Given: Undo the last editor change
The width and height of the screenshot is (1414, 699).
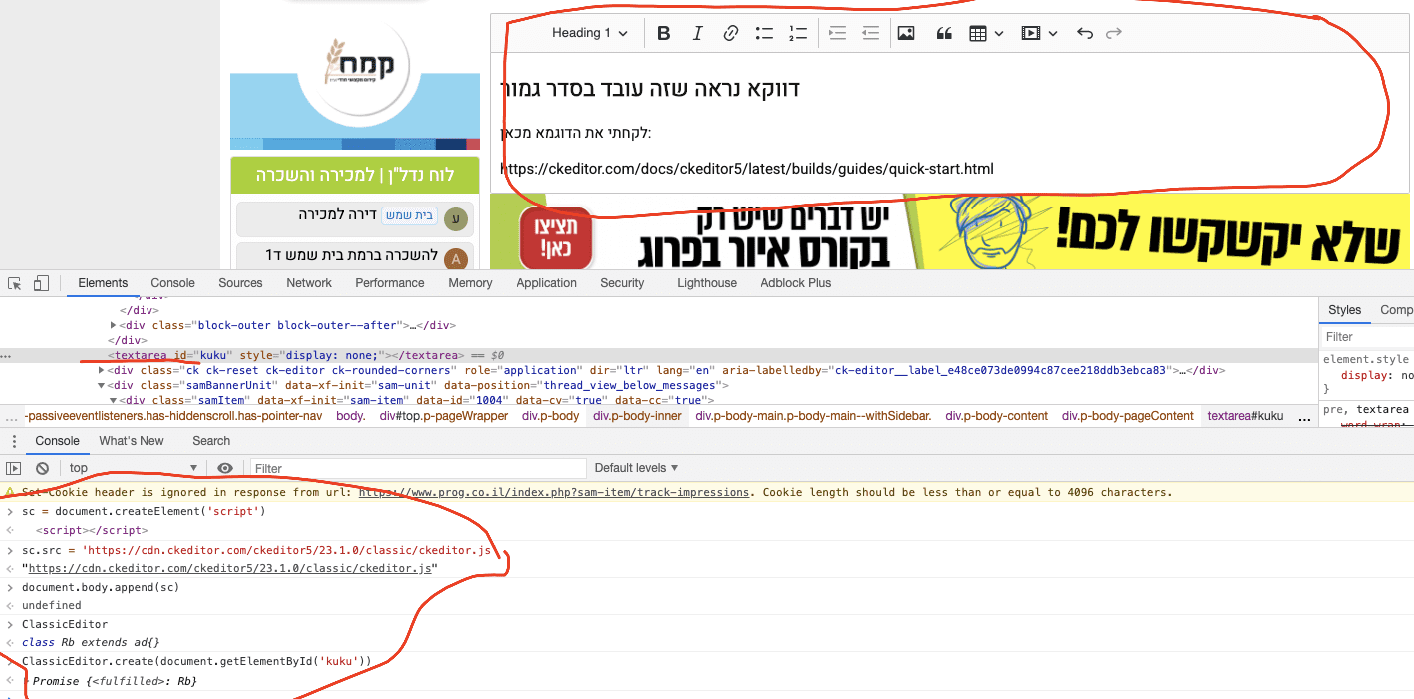Looking at the screenshot, I should point(1085,33).
